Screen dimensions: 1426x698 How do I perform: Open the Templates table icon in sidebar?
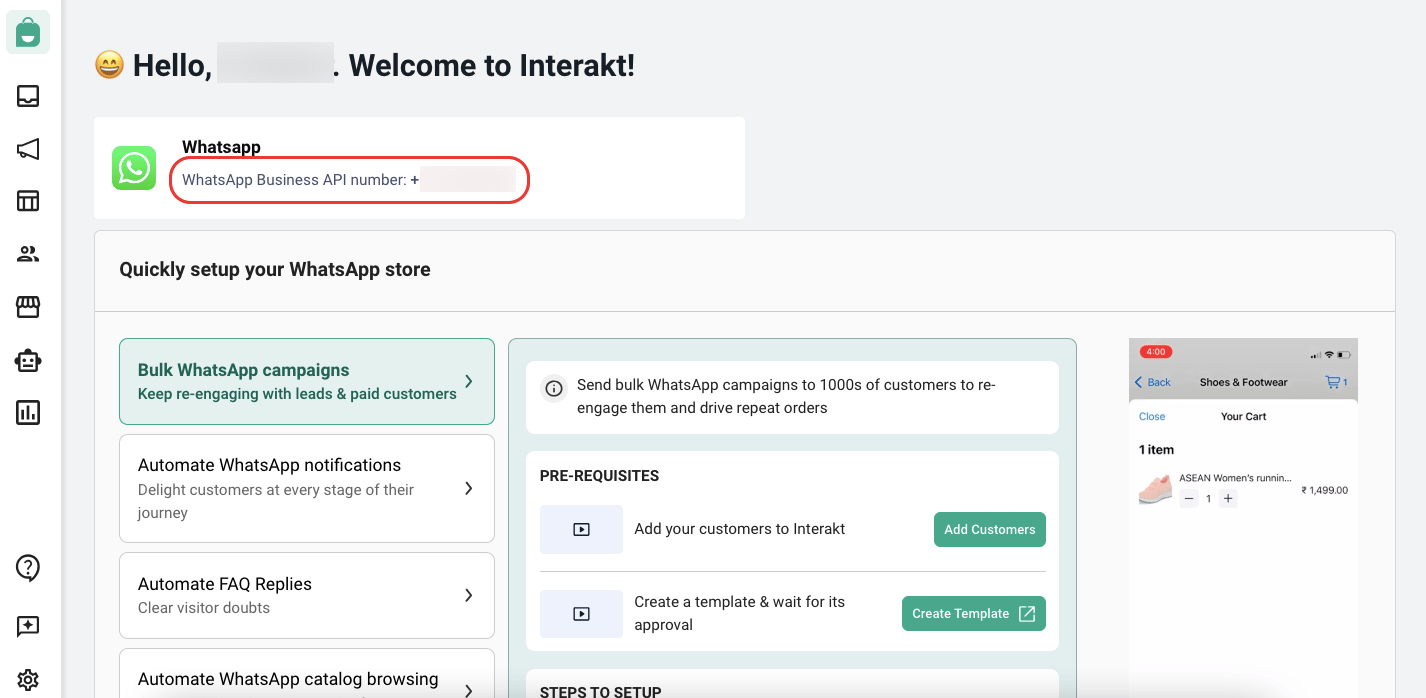(28, 201)
